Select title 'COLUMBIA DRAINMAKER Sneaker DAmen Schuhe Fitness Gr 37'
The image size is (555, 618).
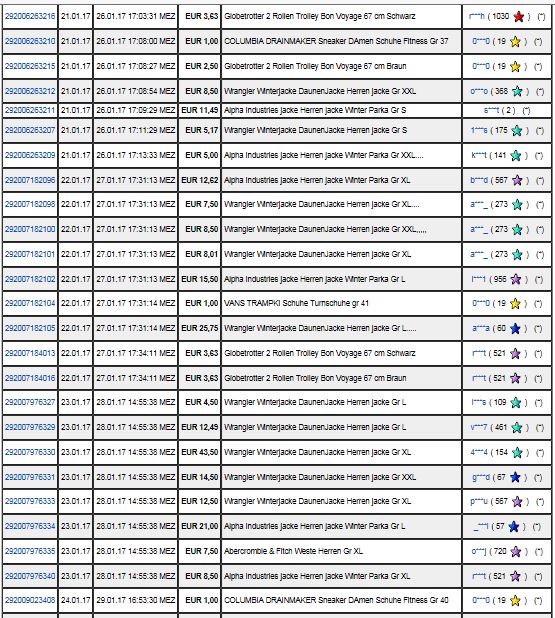tap(336, 41)
